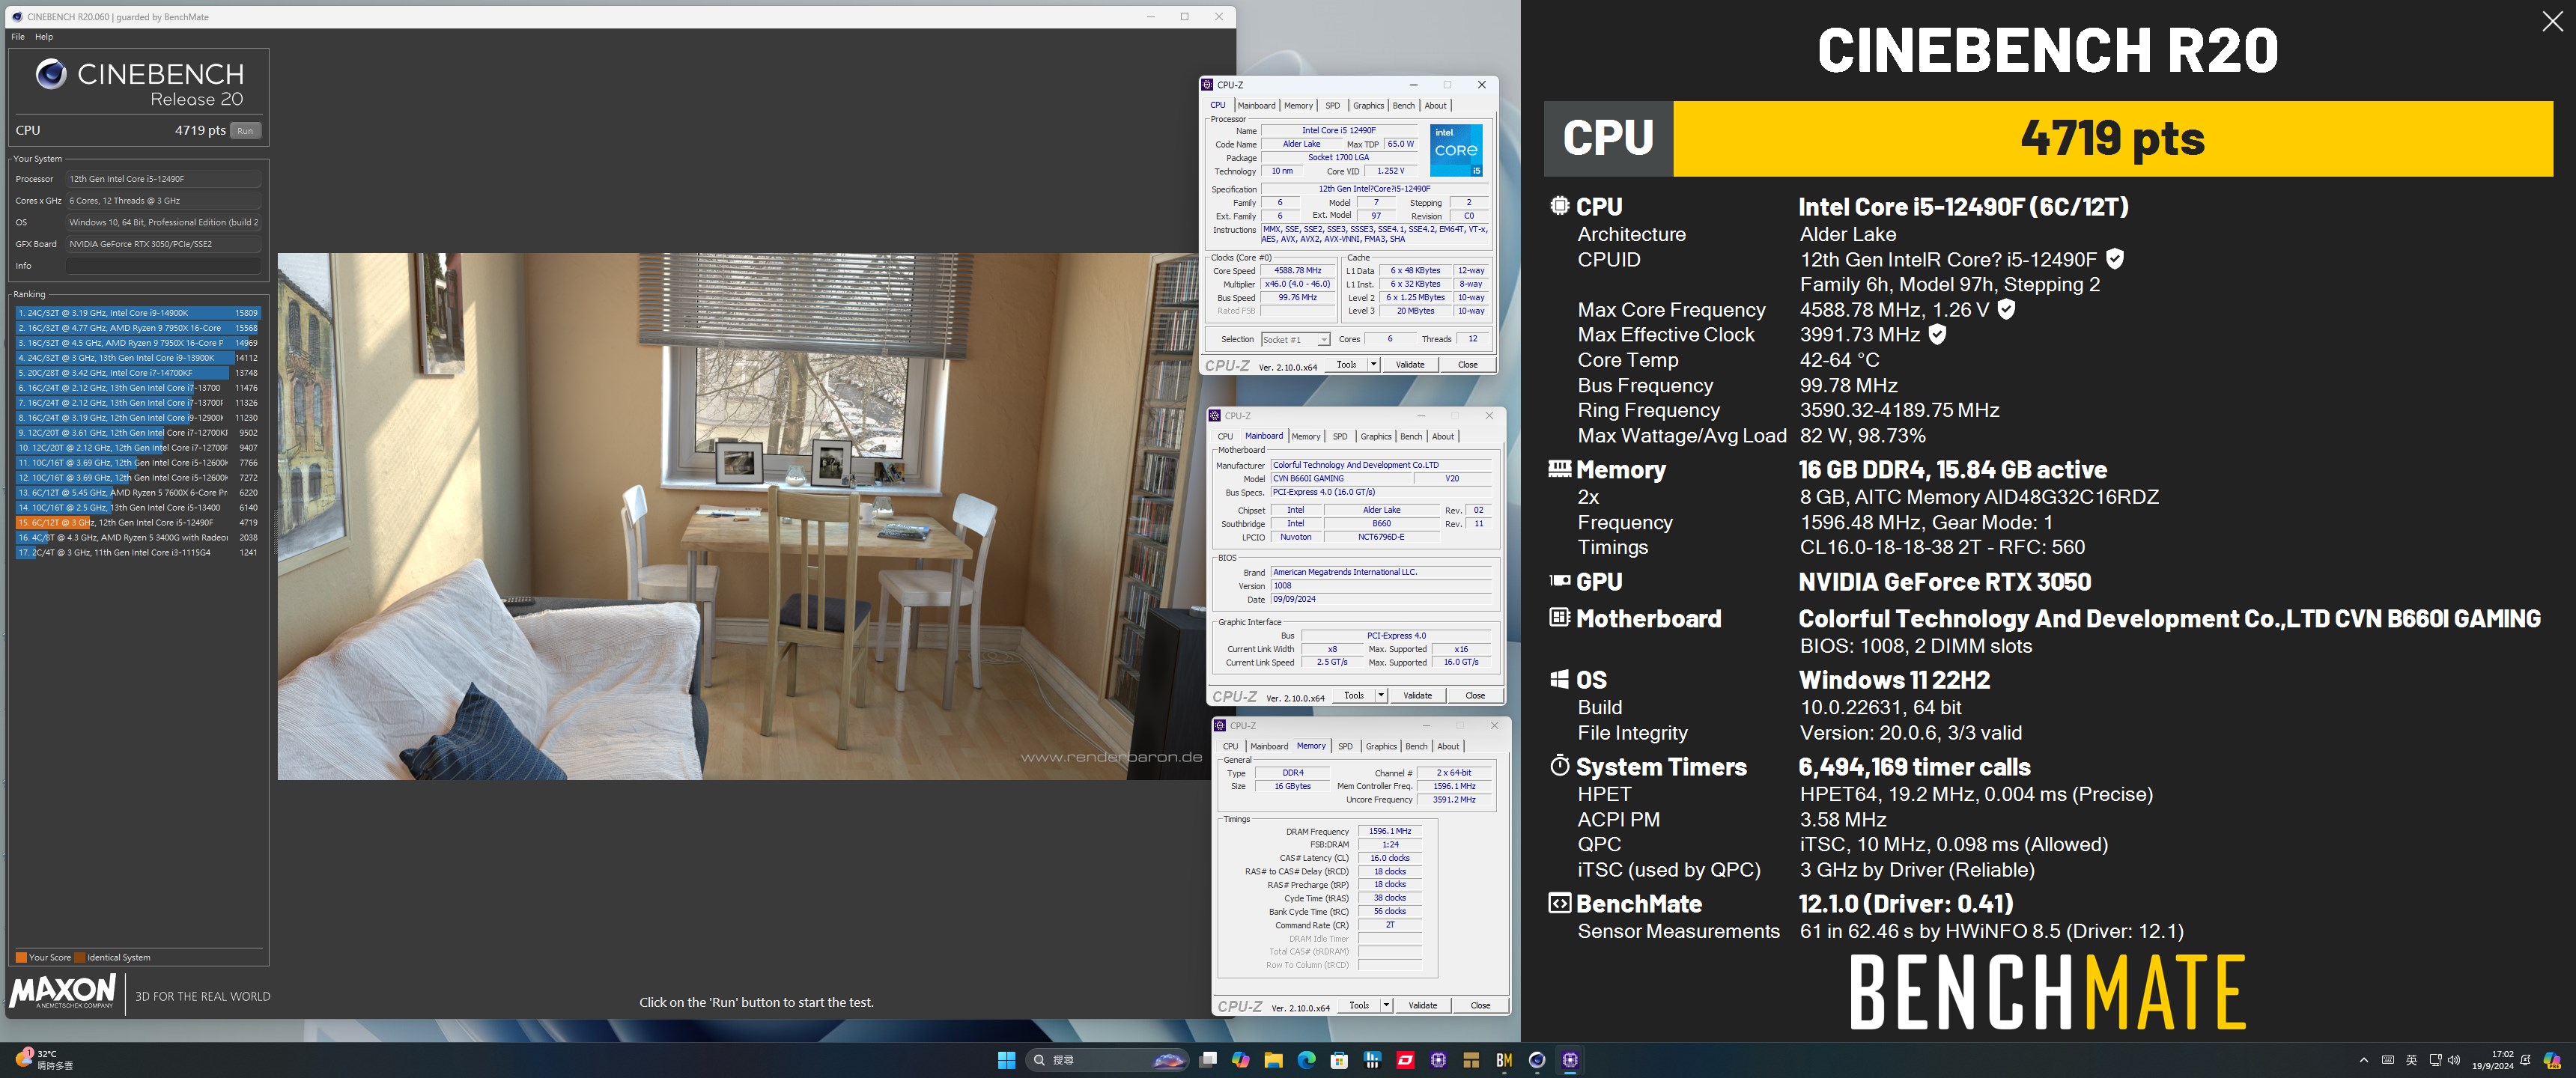Open Tools dropdown arrow in Memory CPU-Z window
Screen dimensions: 2576x1078
pos(1386,1005)
